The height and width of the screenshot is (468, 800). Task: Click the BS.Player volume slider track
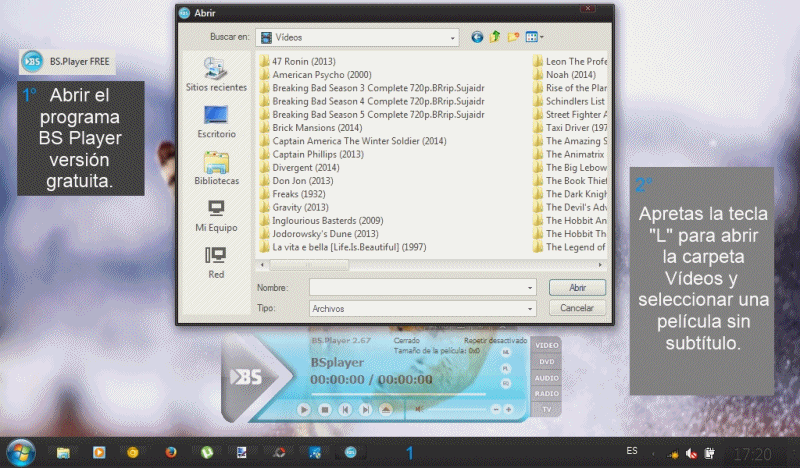coord(457,409)
